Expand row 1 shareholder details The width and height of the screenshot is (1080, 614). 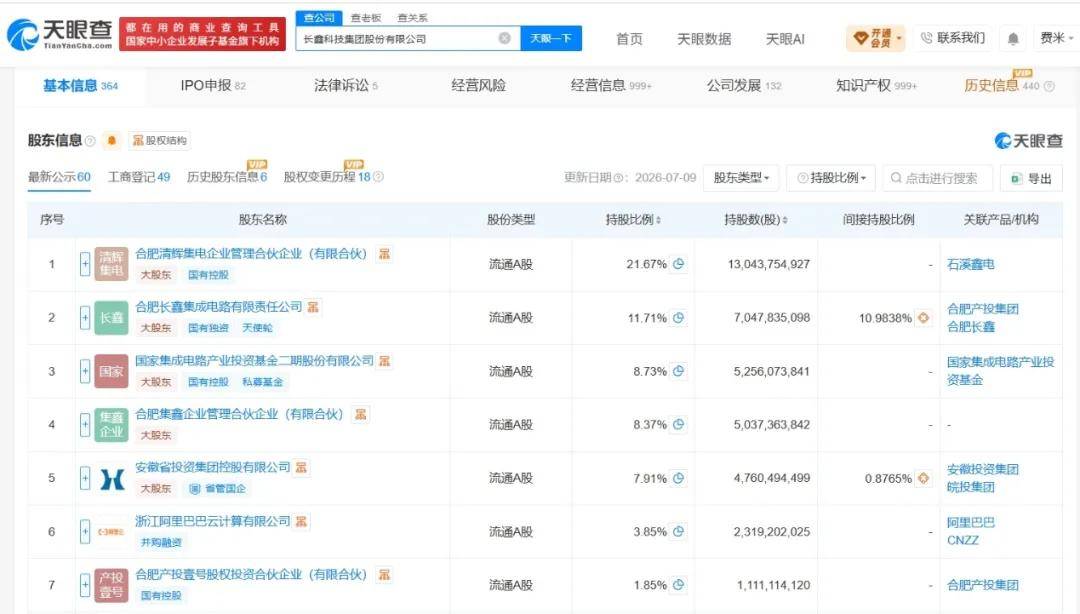point(85,264)
